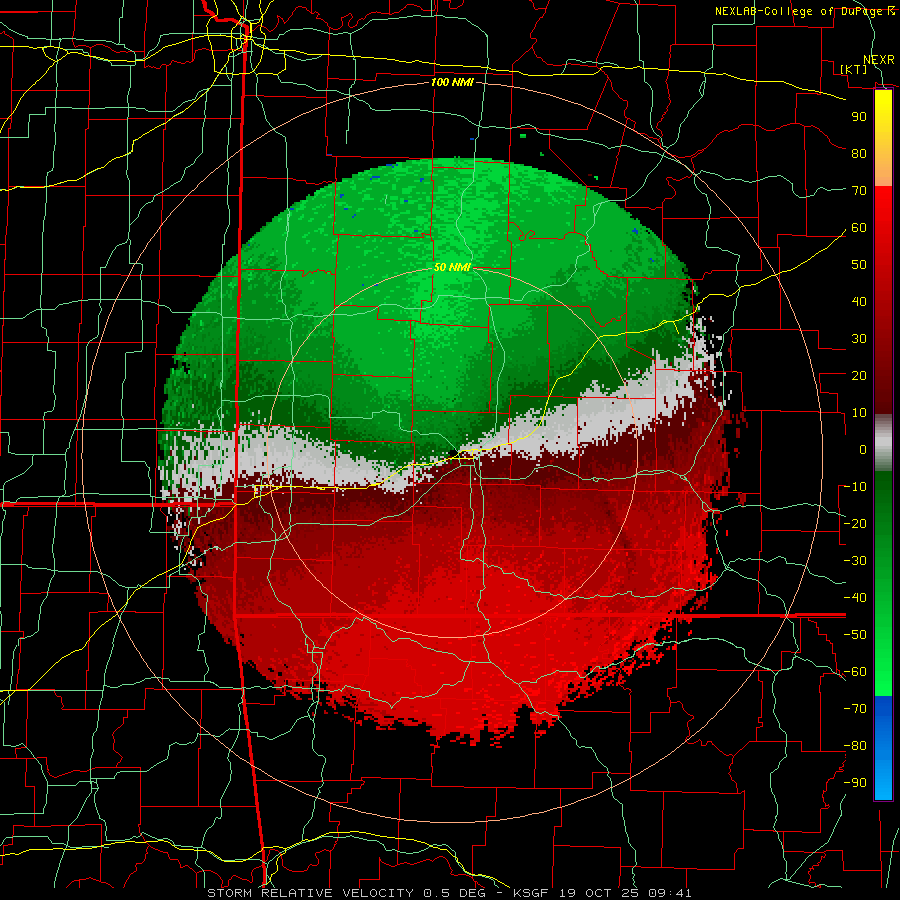Click the -30 value on the velocity scale
This screenshot has width=900, height=900.
[x=855, y=561]
